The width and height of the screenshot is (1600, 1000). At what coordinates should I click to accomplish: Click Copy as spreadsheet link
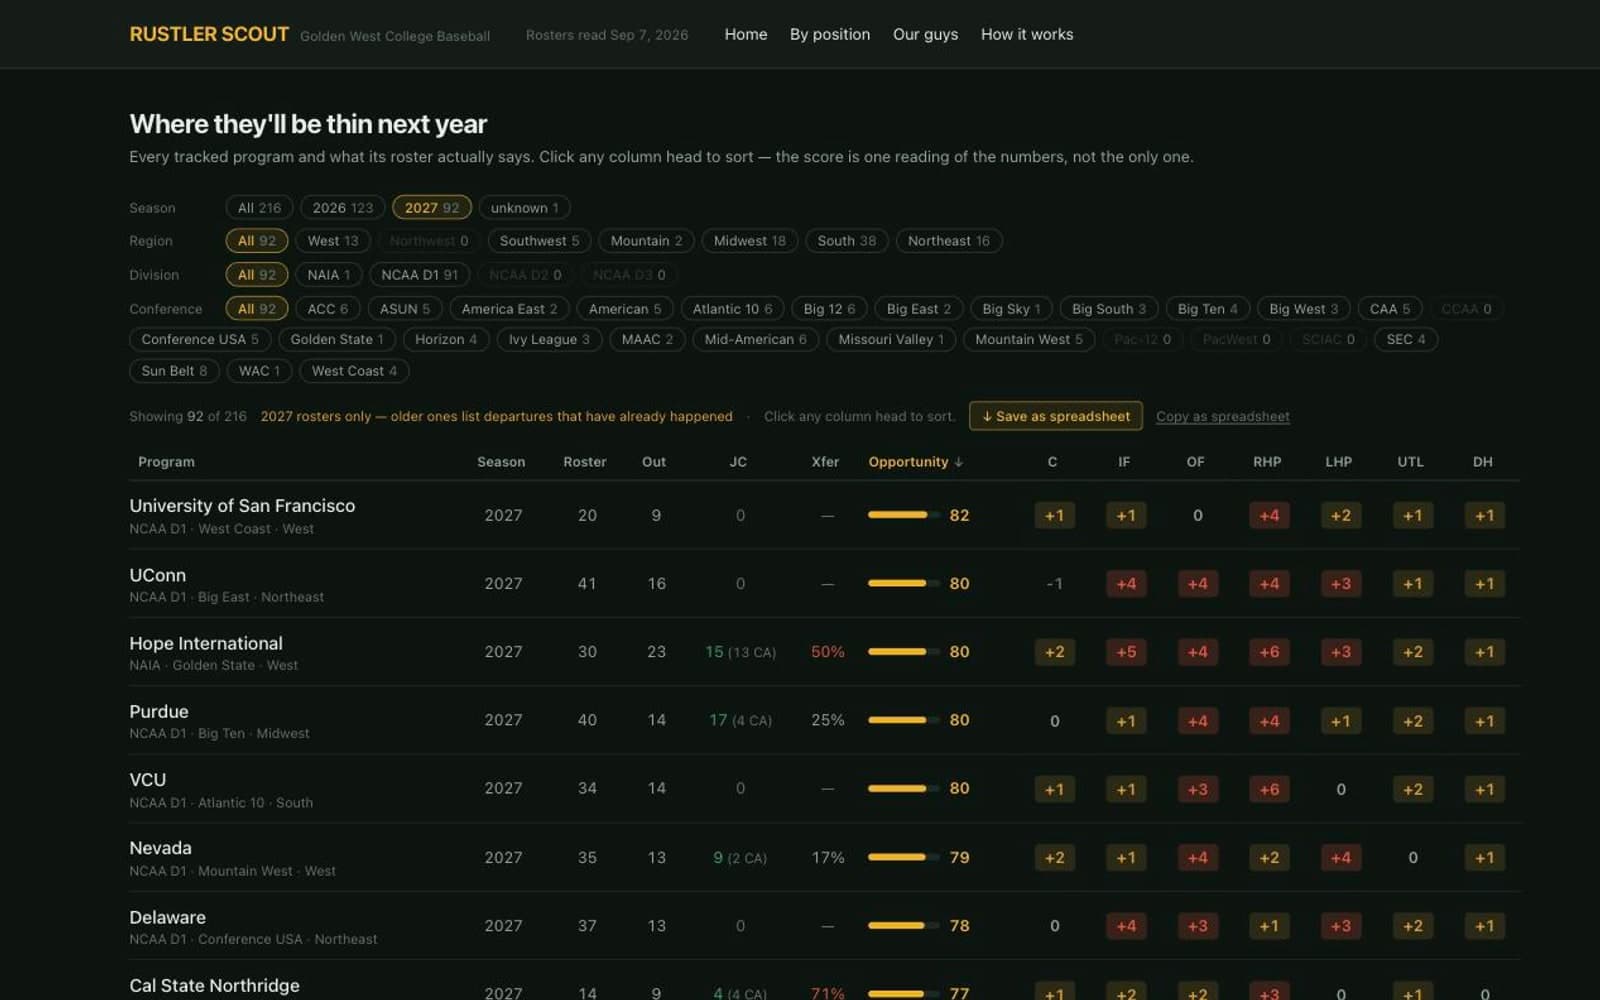(x=1222, y=416)
